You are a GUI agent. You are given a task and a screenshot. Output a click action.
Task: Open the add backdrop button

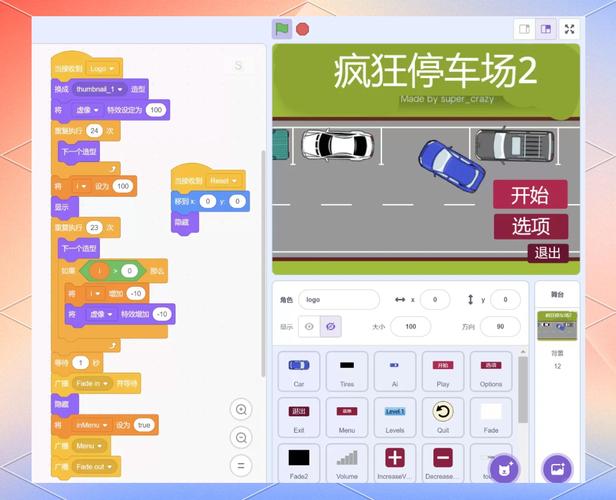click(x=557, y=469)
